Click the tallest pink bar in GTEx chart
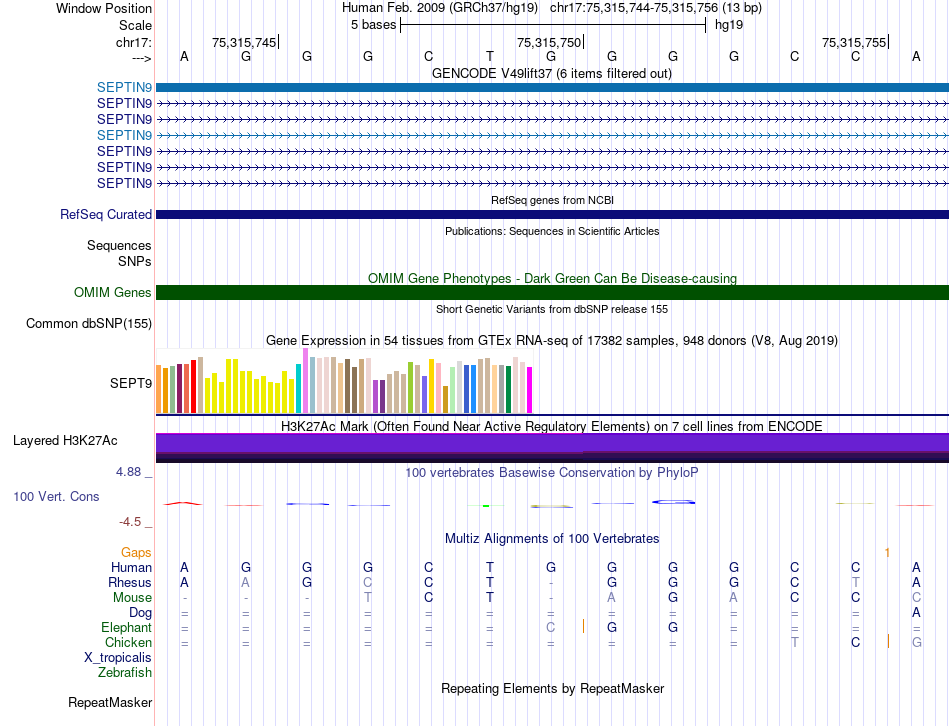 [306, 382]
